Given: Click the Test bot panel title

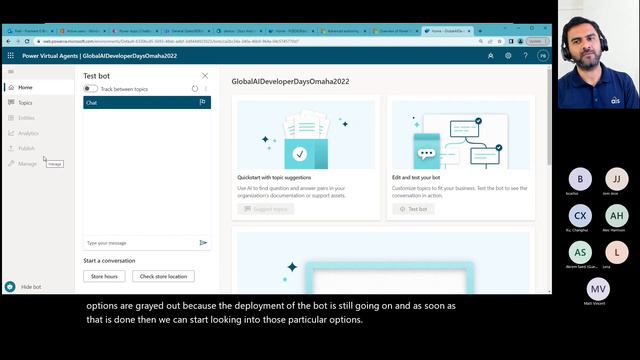Looking at the screenshot, I should pos(96,76).
